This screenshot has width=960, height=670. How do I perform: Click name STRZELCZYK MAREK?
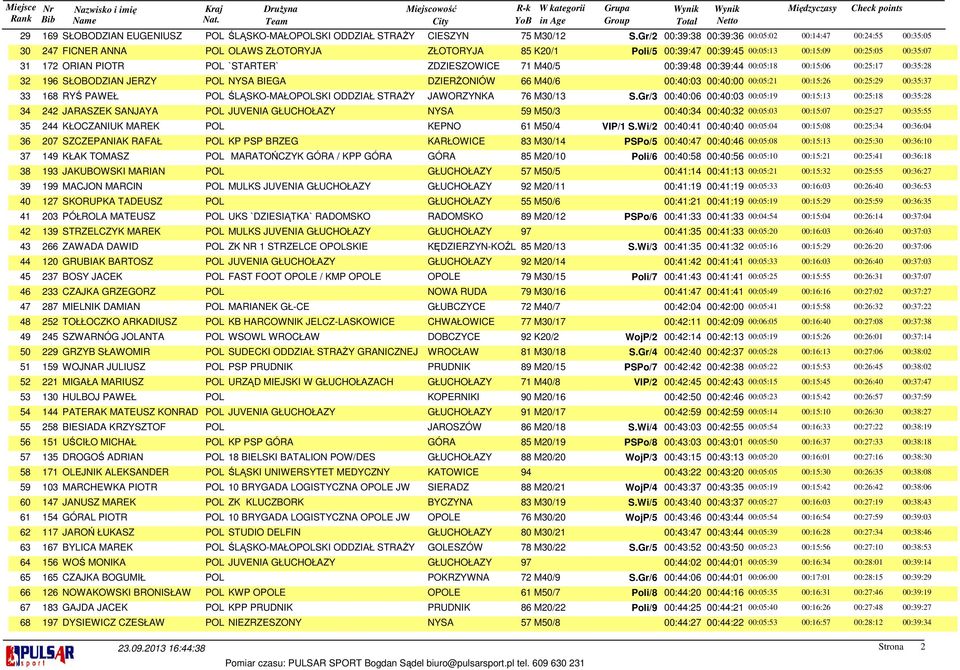coord(111,231)
